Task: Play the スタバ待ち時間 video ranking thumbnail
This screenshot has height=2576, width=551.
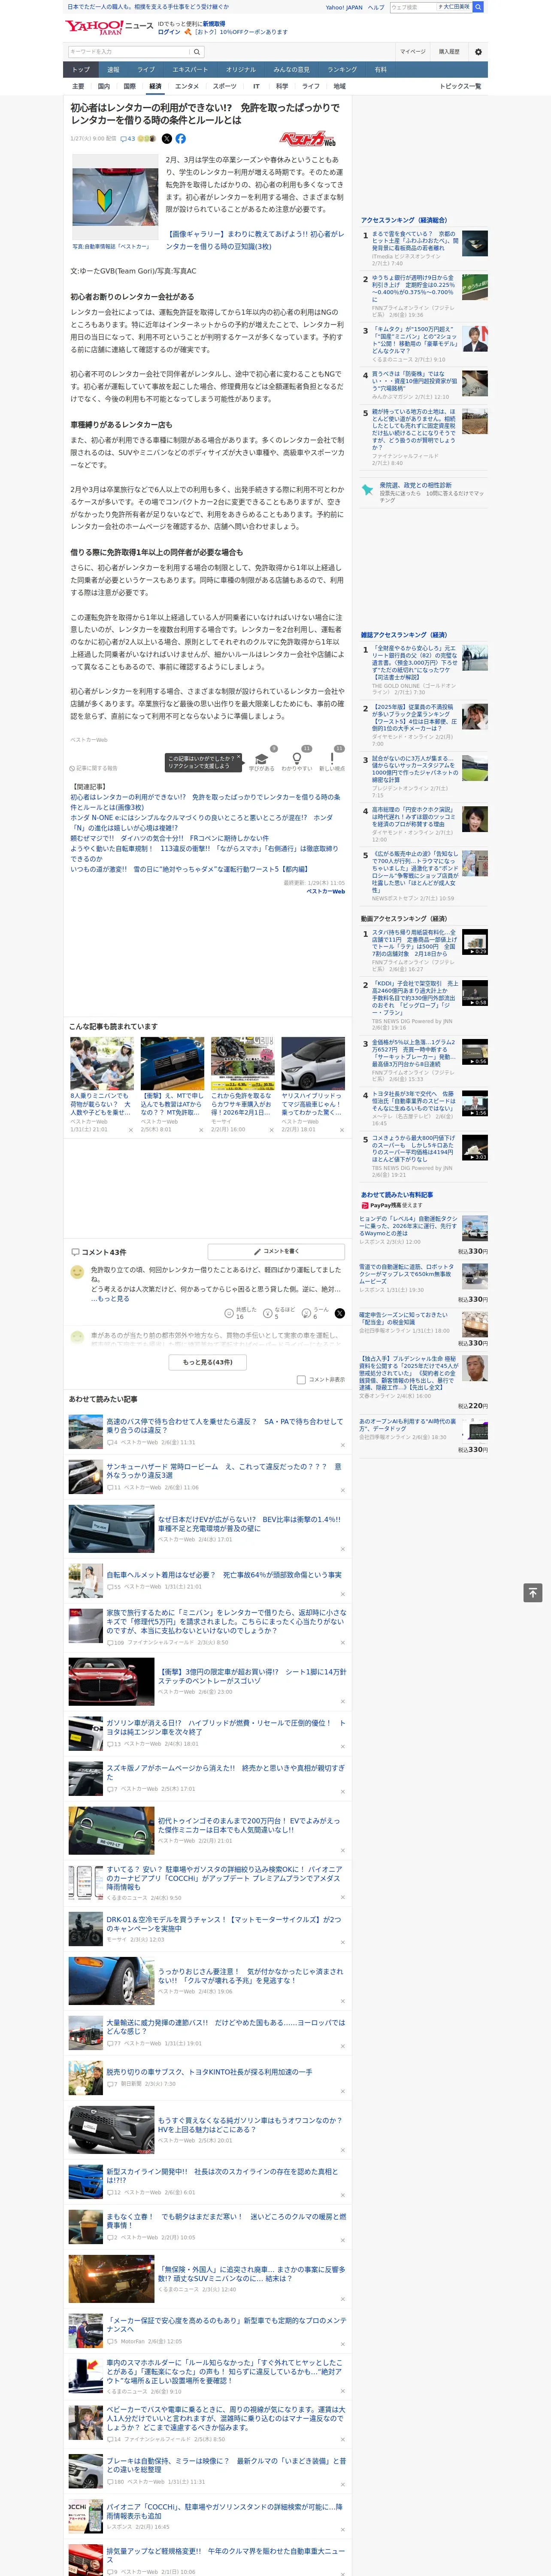Action: [x=474, y=942]
